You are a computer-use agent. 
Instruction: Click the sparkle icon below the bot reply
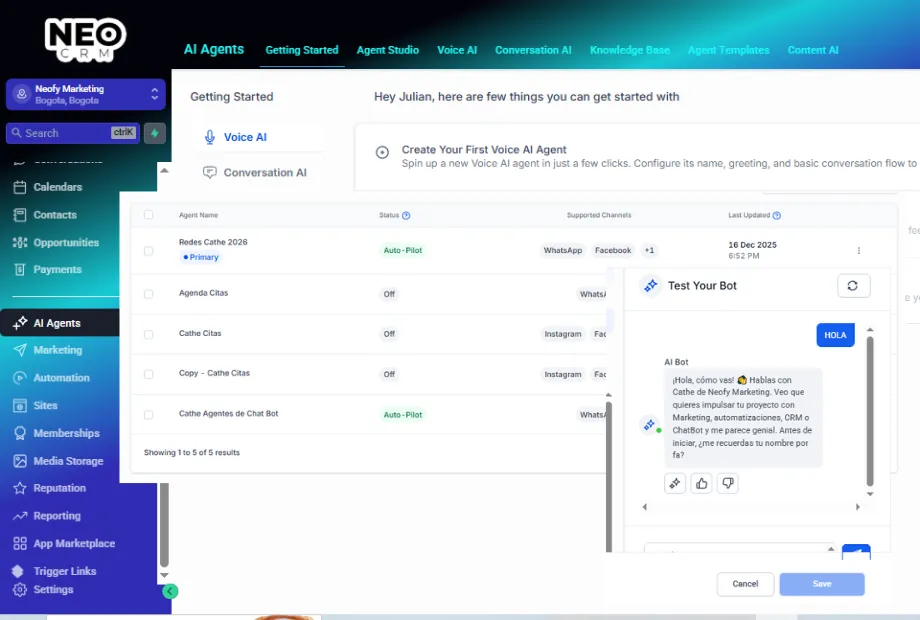coord(675,483)
